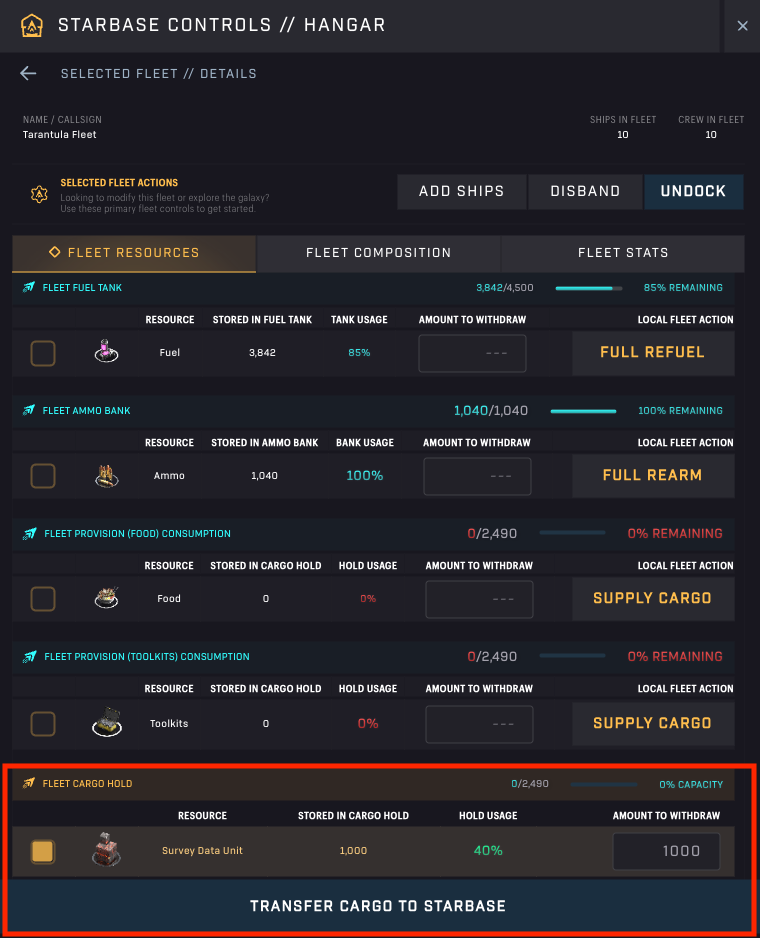Click the Fuel resource icon
760x938 pixels.
tap(106, 352)
